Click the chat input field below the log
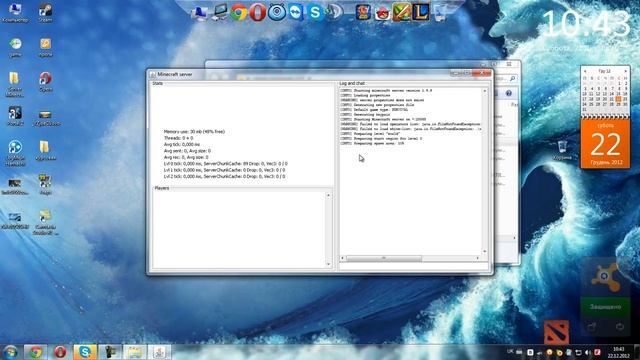The width and height of the screenshot is (640, 360). click(414, 266)
